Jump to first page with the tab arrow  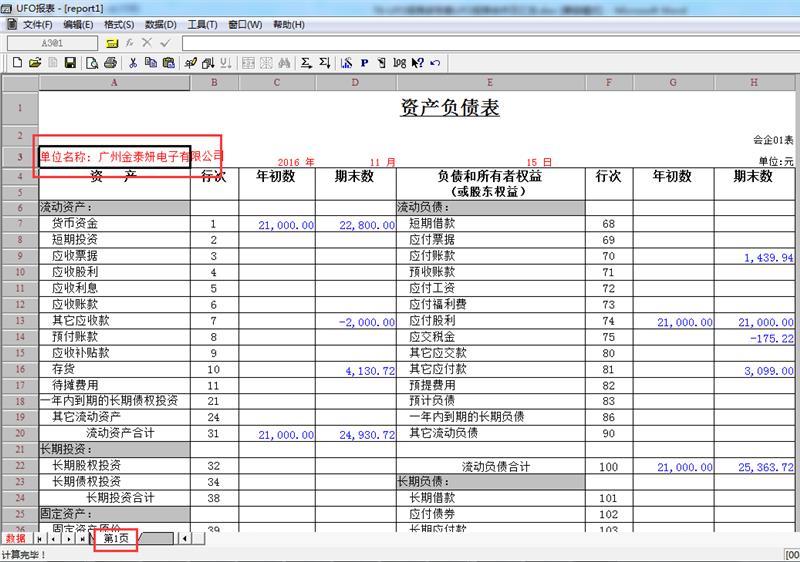point(40,539)
